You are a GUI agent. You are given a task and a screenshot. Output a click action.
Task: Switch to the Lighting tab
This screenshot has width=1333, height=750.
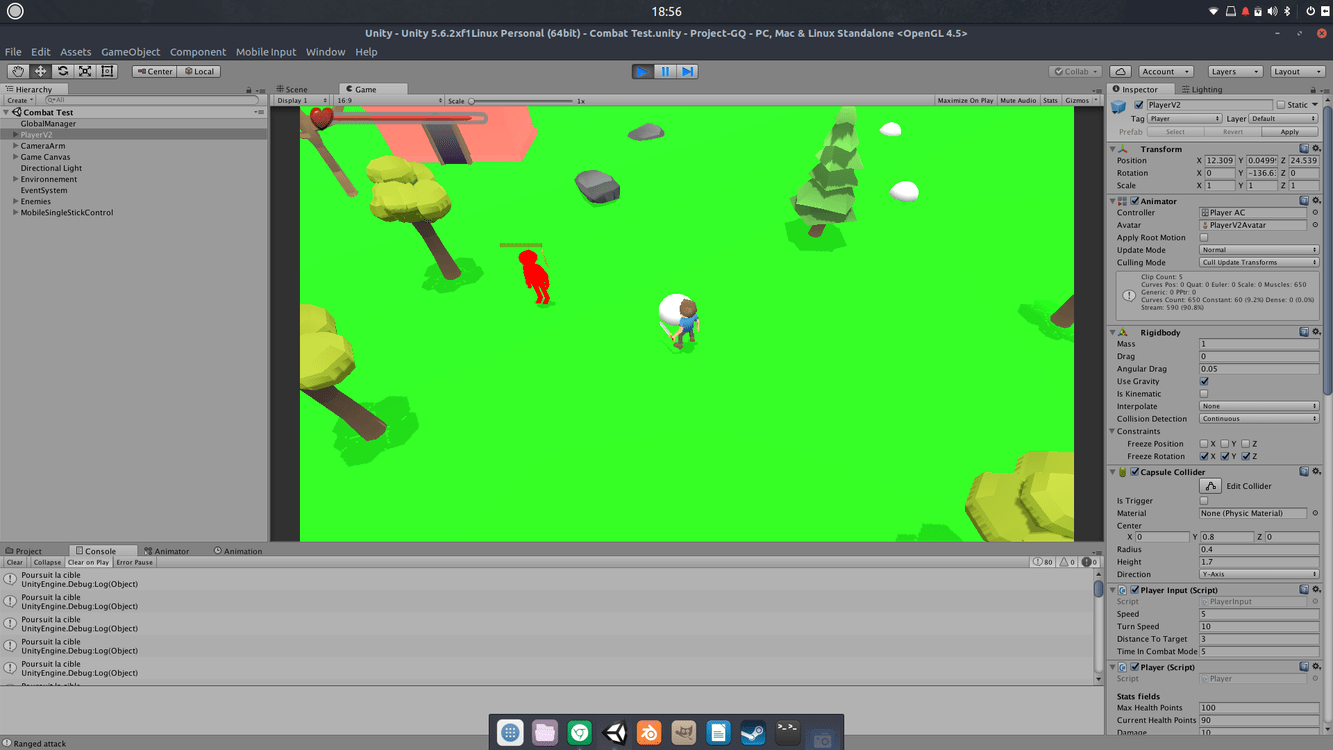click(x=1200, y=89)
